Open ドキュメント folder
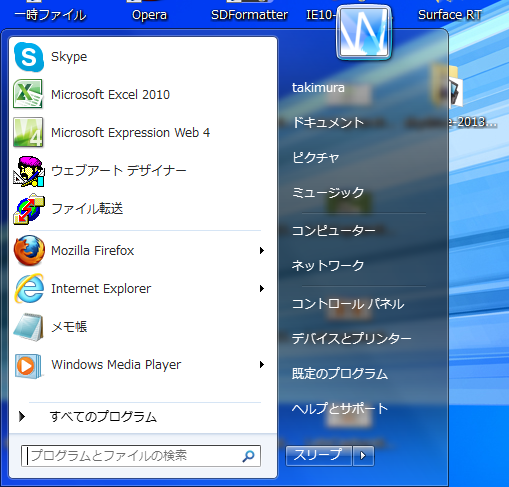 (328, 123)
